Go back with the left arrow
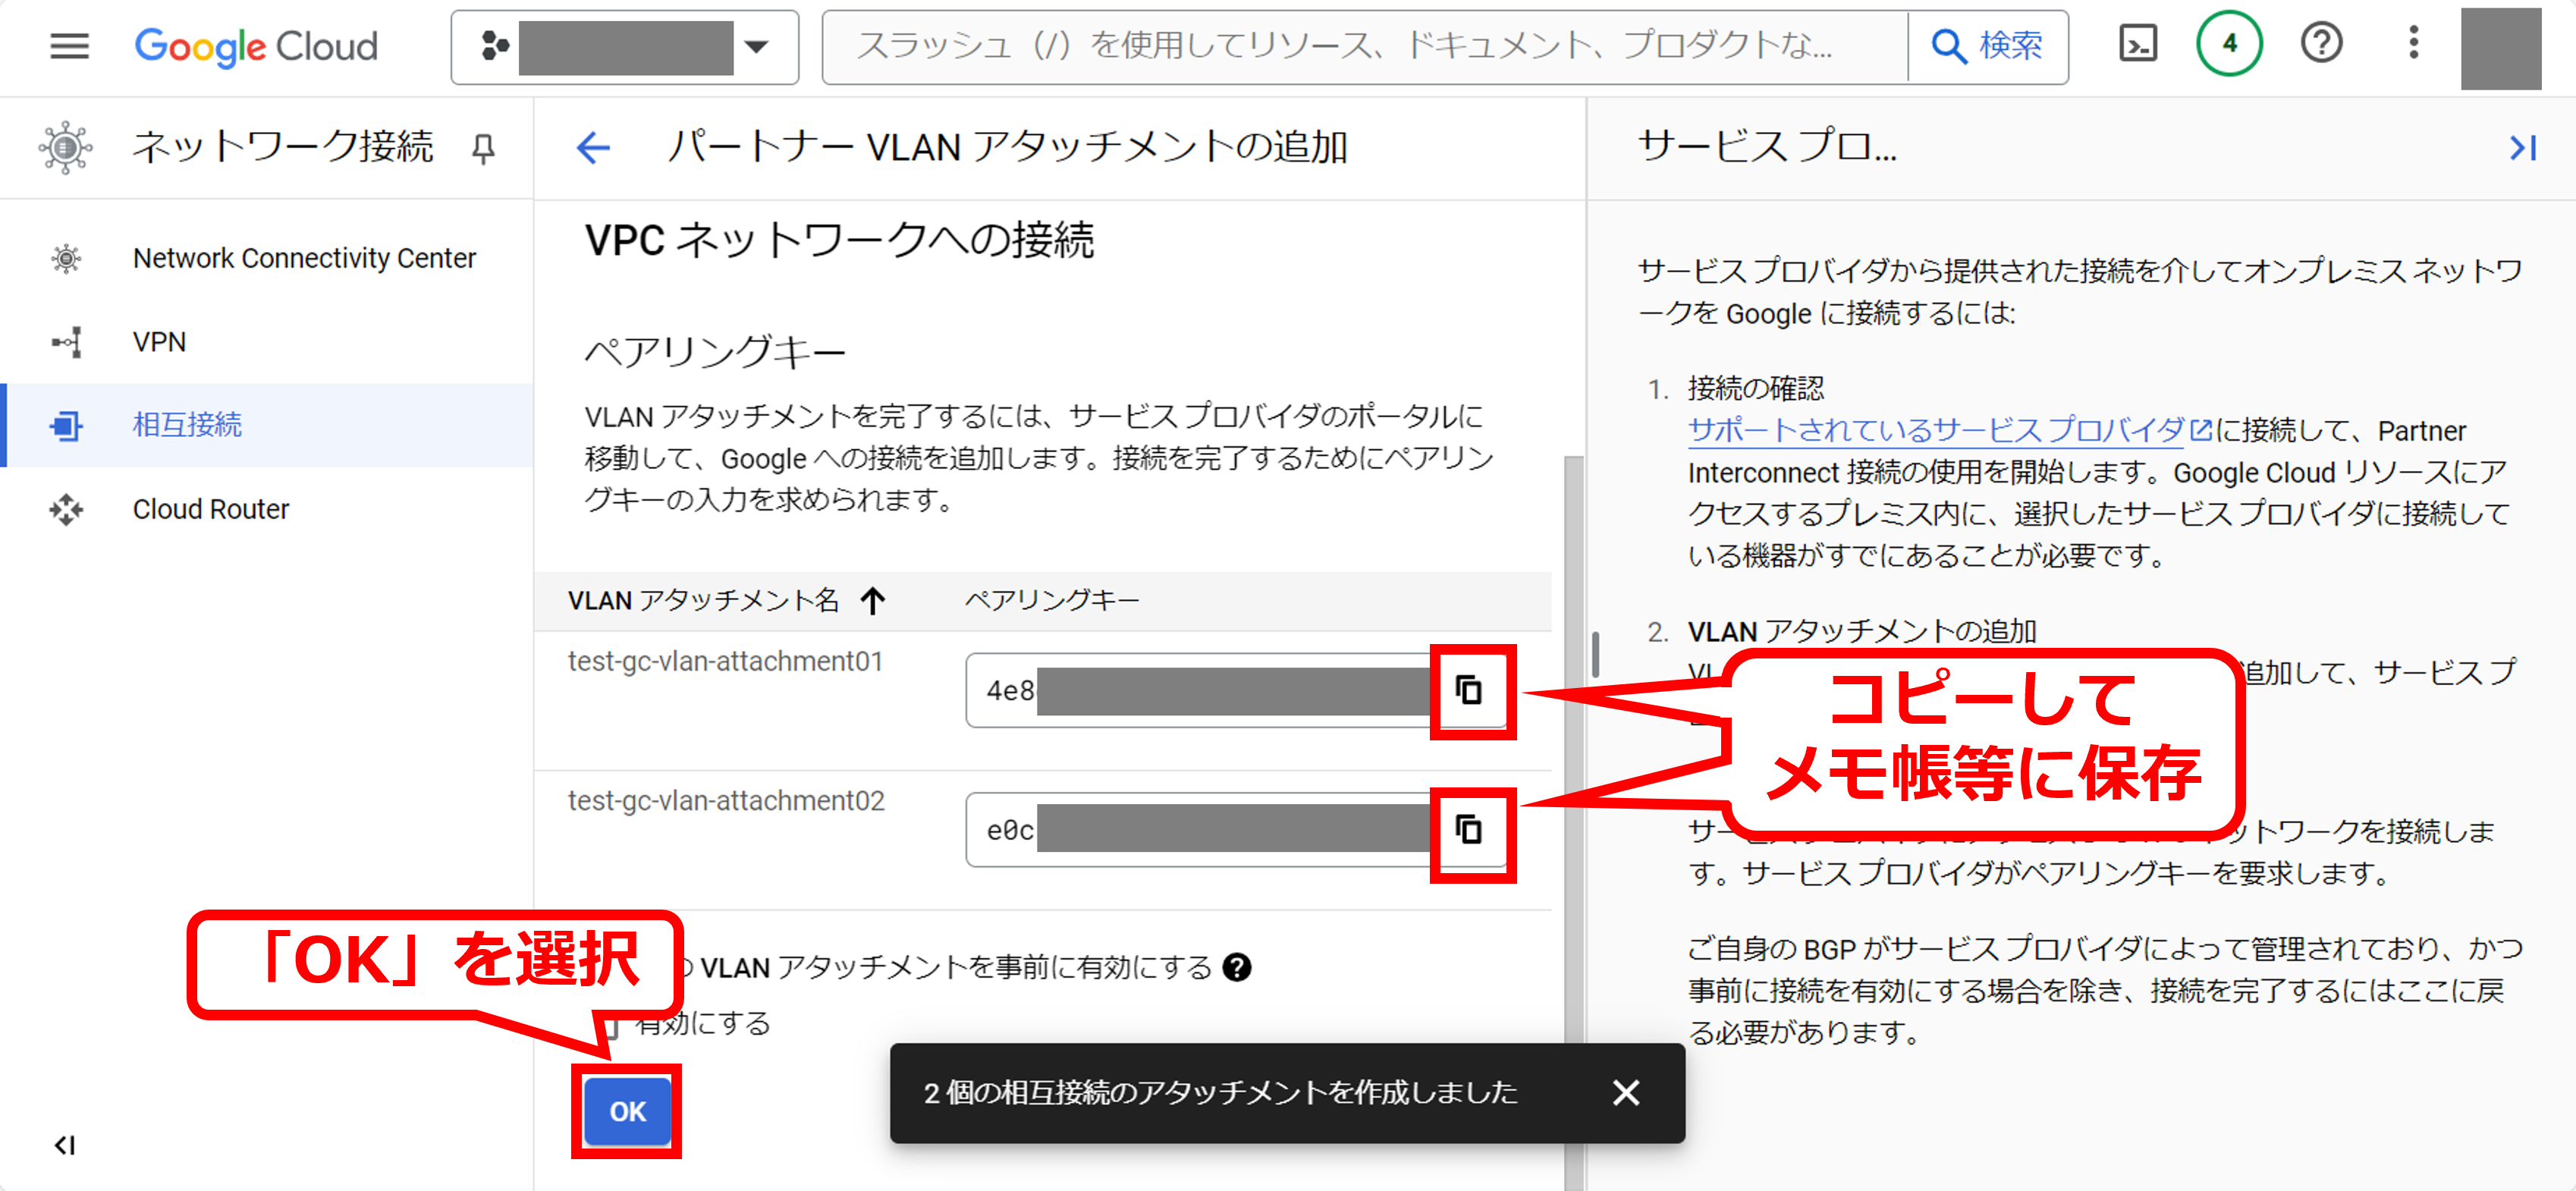2576x1191 pixels. [593, 149]
